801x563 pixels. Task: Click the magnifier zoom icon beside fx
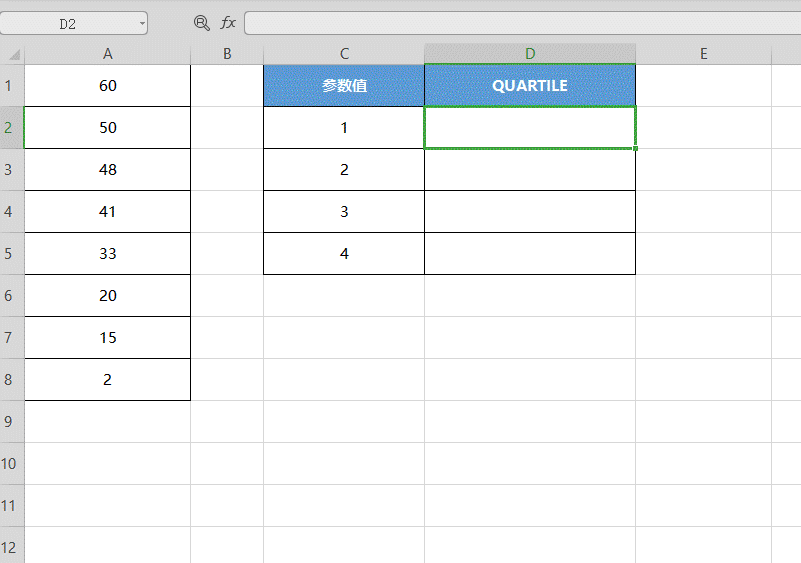202,23
